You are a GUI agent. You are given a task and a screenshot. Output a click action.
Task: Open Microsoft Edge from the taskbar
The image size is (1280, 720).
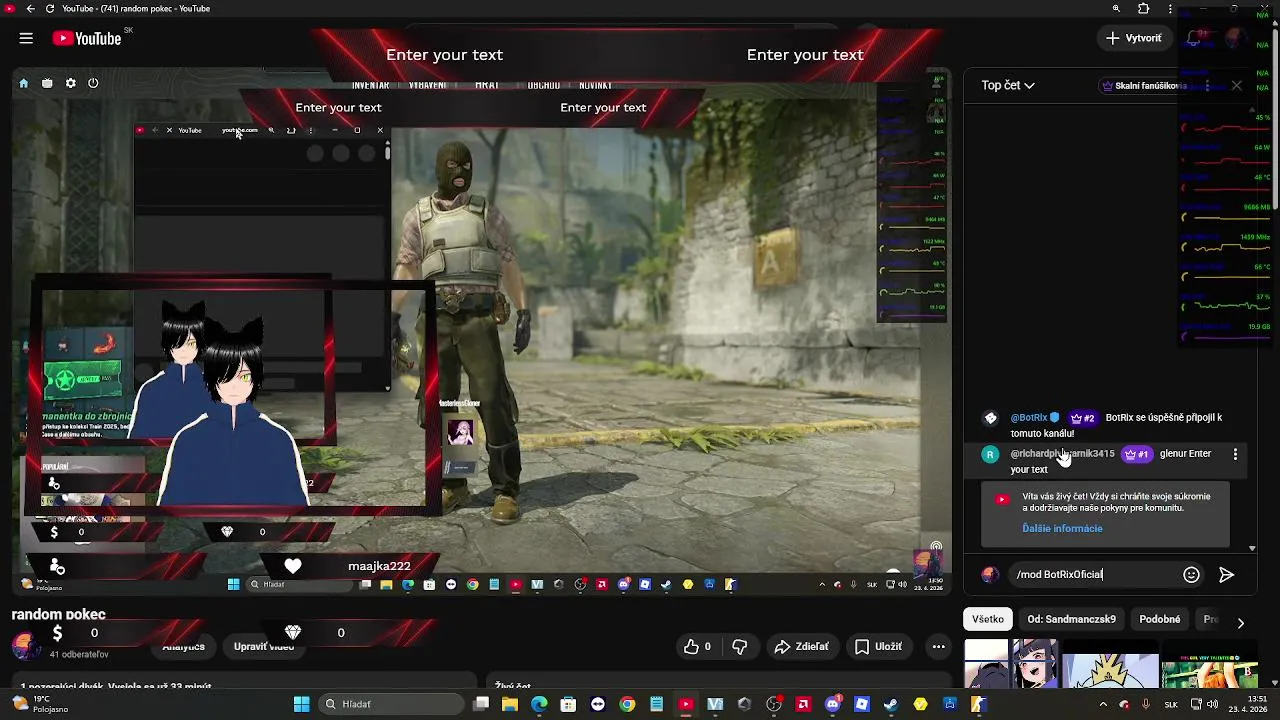coord(539,704)
